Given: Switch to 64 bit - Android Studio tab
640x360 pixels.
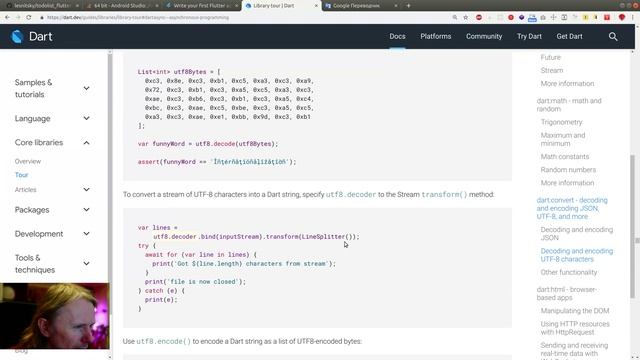Looking at the screenshot, I should (122, 6).
